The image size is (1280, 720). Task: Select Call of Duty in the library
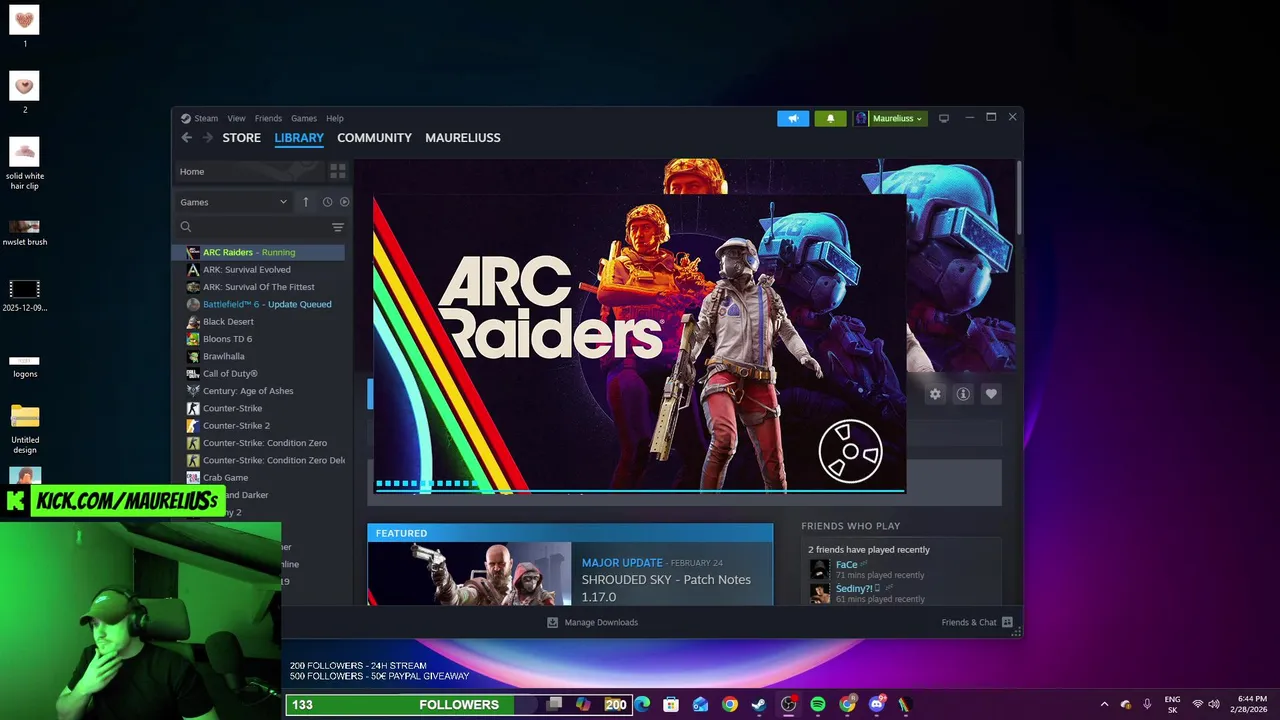(260, 374)
